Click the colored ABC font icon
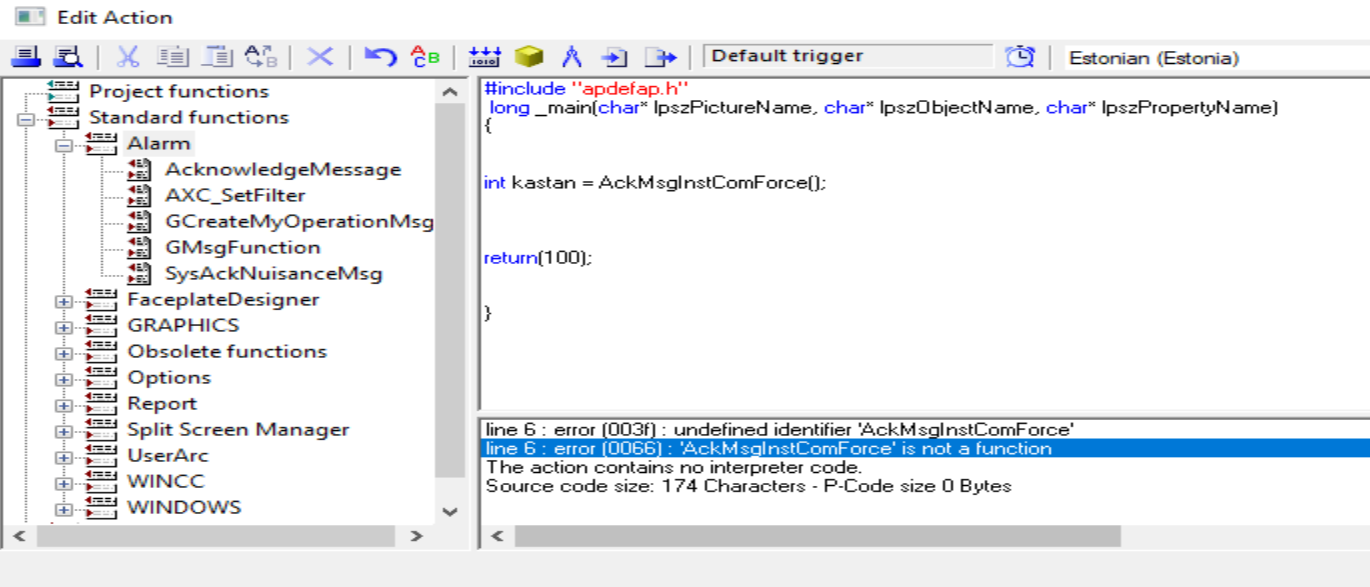Viewport: 1370px width, 587px height. pyautogui.click(x=425, y=57)
